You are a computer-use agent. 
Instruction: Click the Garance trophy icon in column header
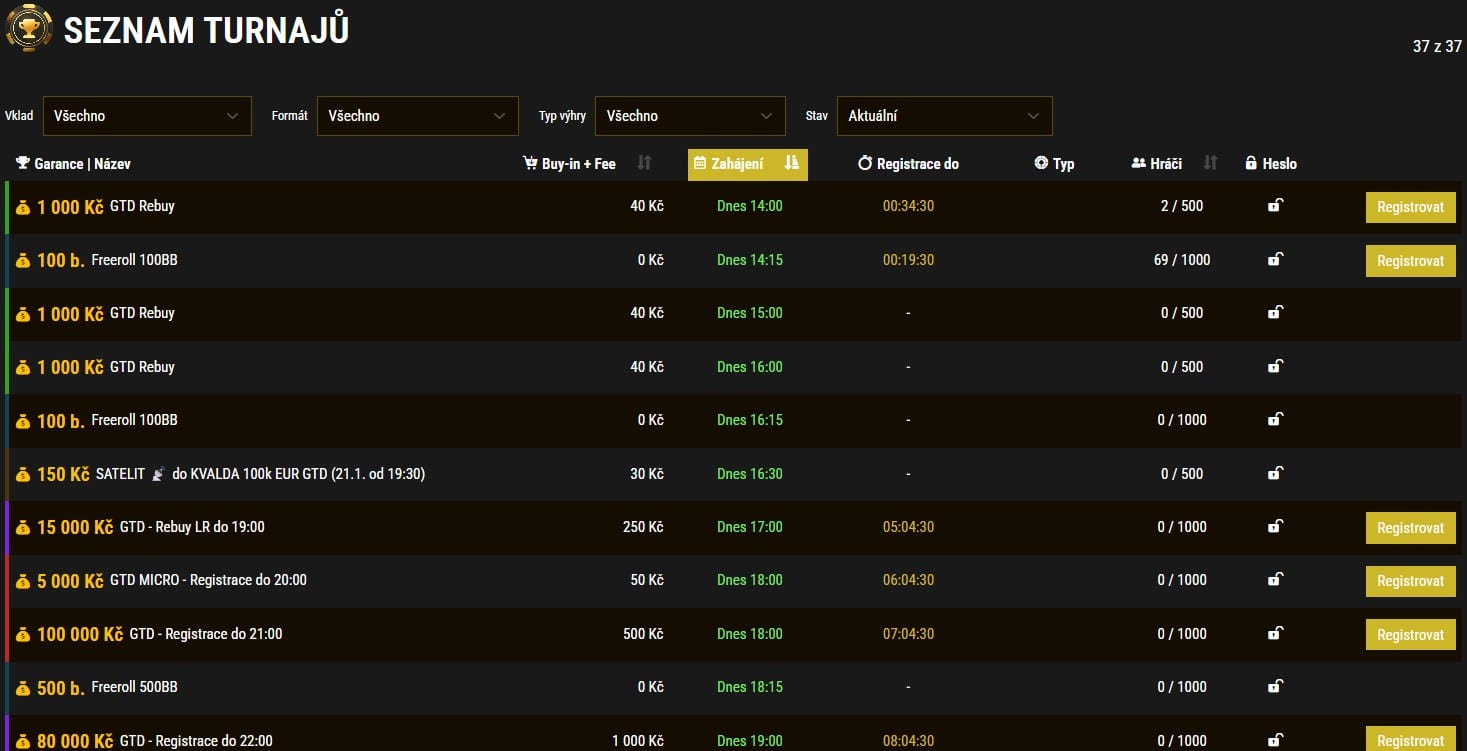click(21, 163)
